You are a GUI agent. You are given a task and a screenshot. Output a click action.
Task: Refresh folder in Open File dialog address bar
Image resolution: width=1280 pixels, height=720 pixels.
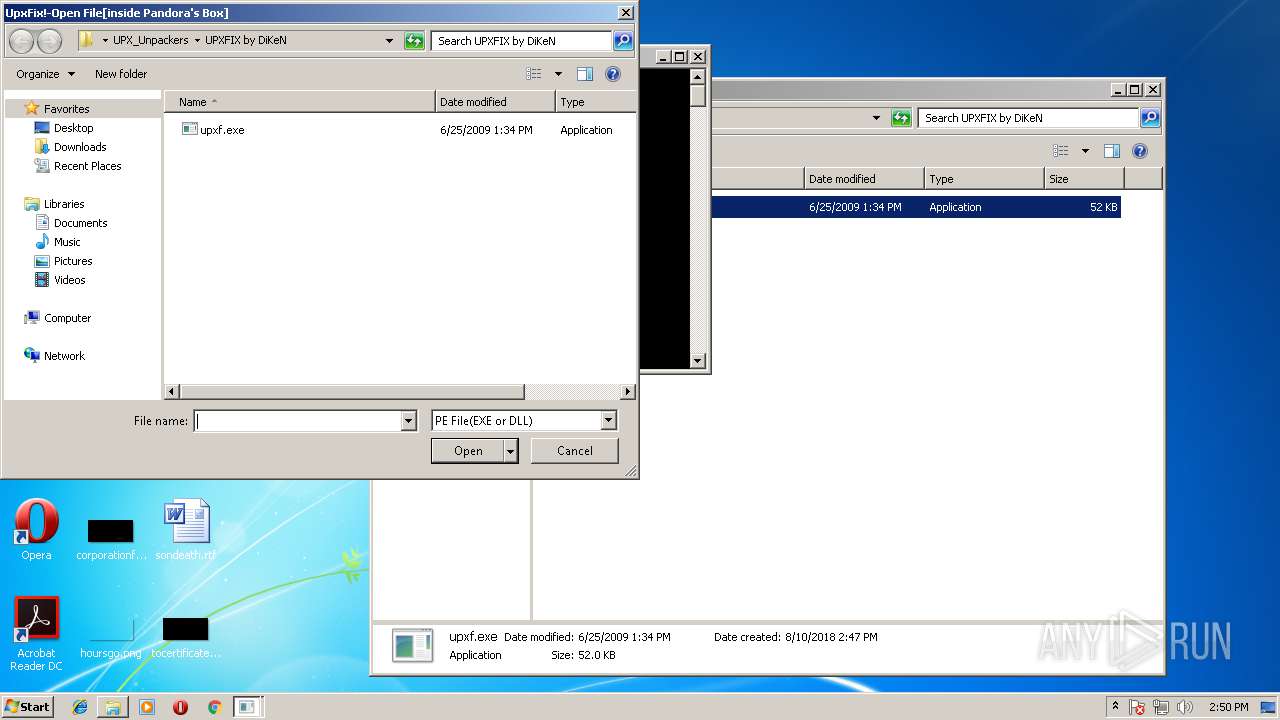point(414,41)
